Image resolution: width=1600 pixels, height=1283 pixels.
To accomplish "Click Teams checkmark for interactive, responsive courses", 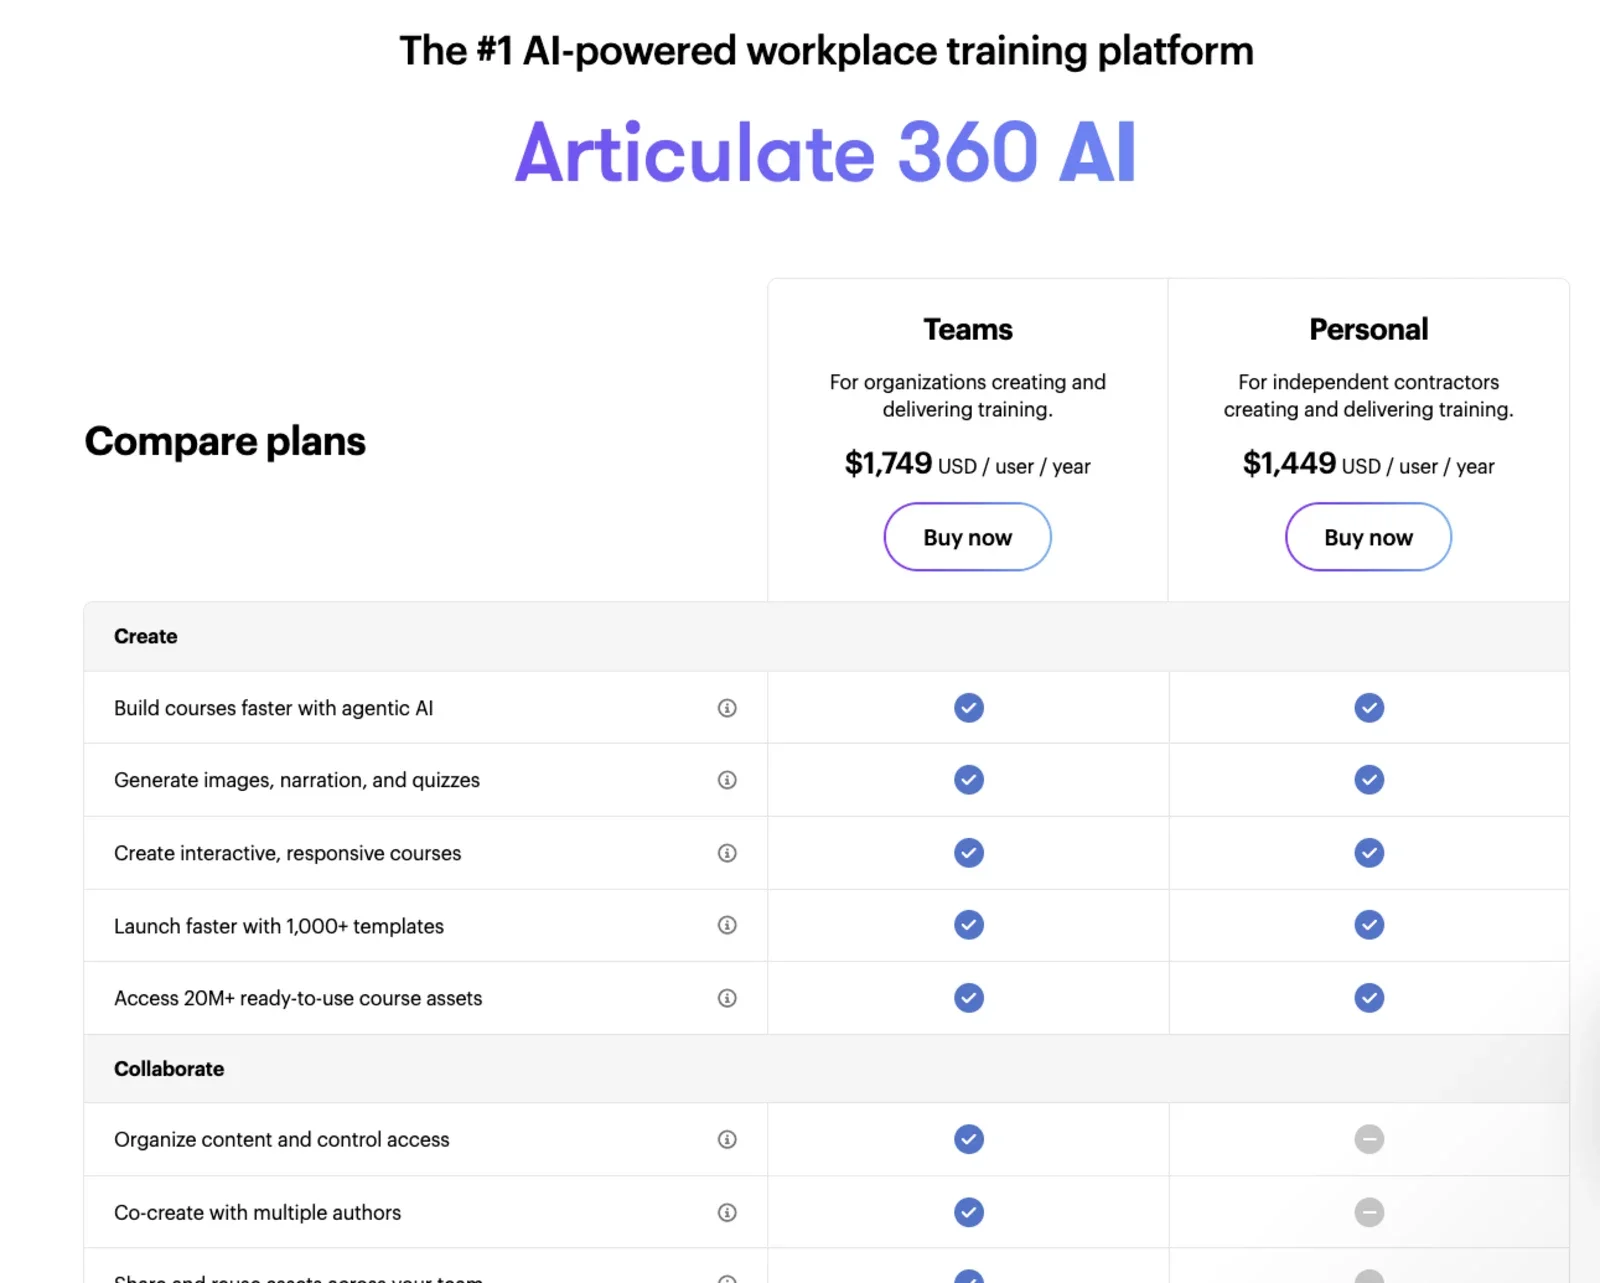I will click(x=968, y=853).
